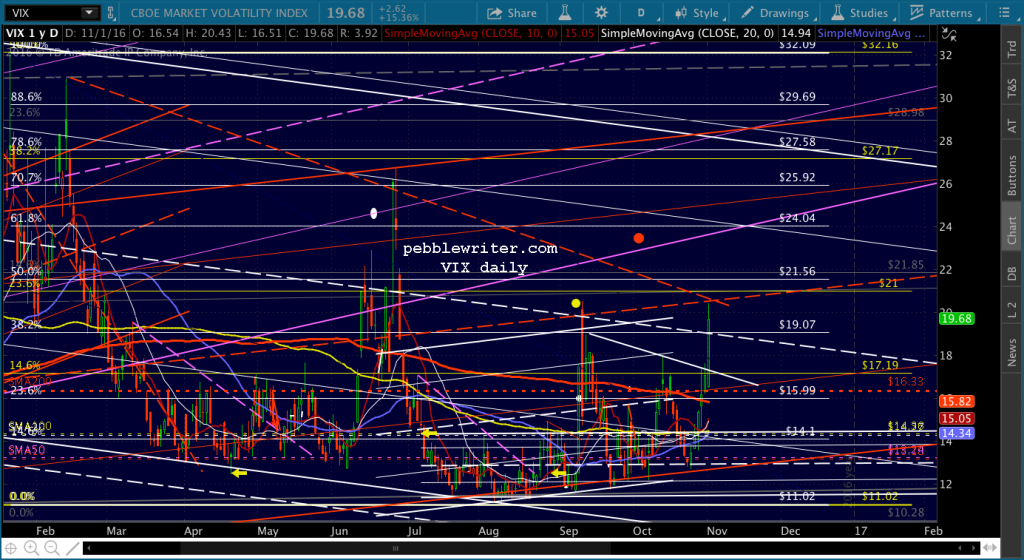Click the crosshair pan tool icon
The width and height of the screenshot is (1024, 560).
12,548
